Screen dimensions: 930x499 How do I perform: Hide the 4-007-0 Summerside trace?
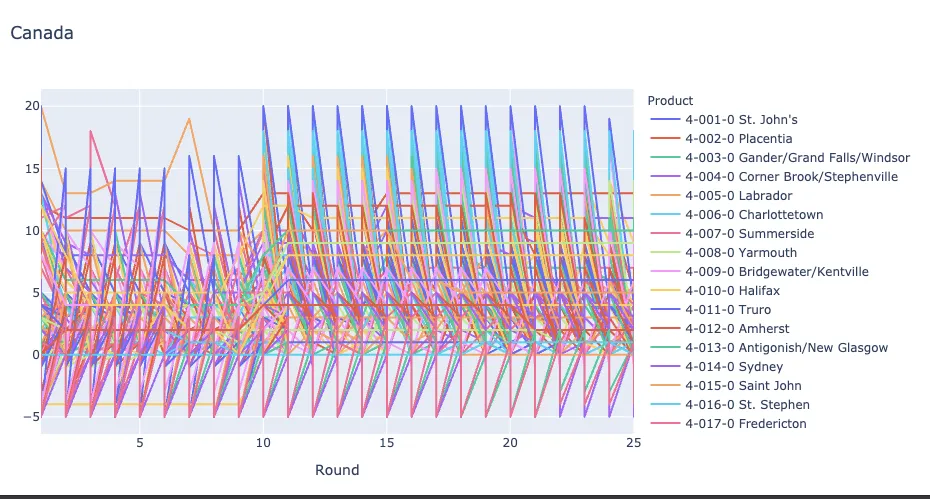(732, 234)
